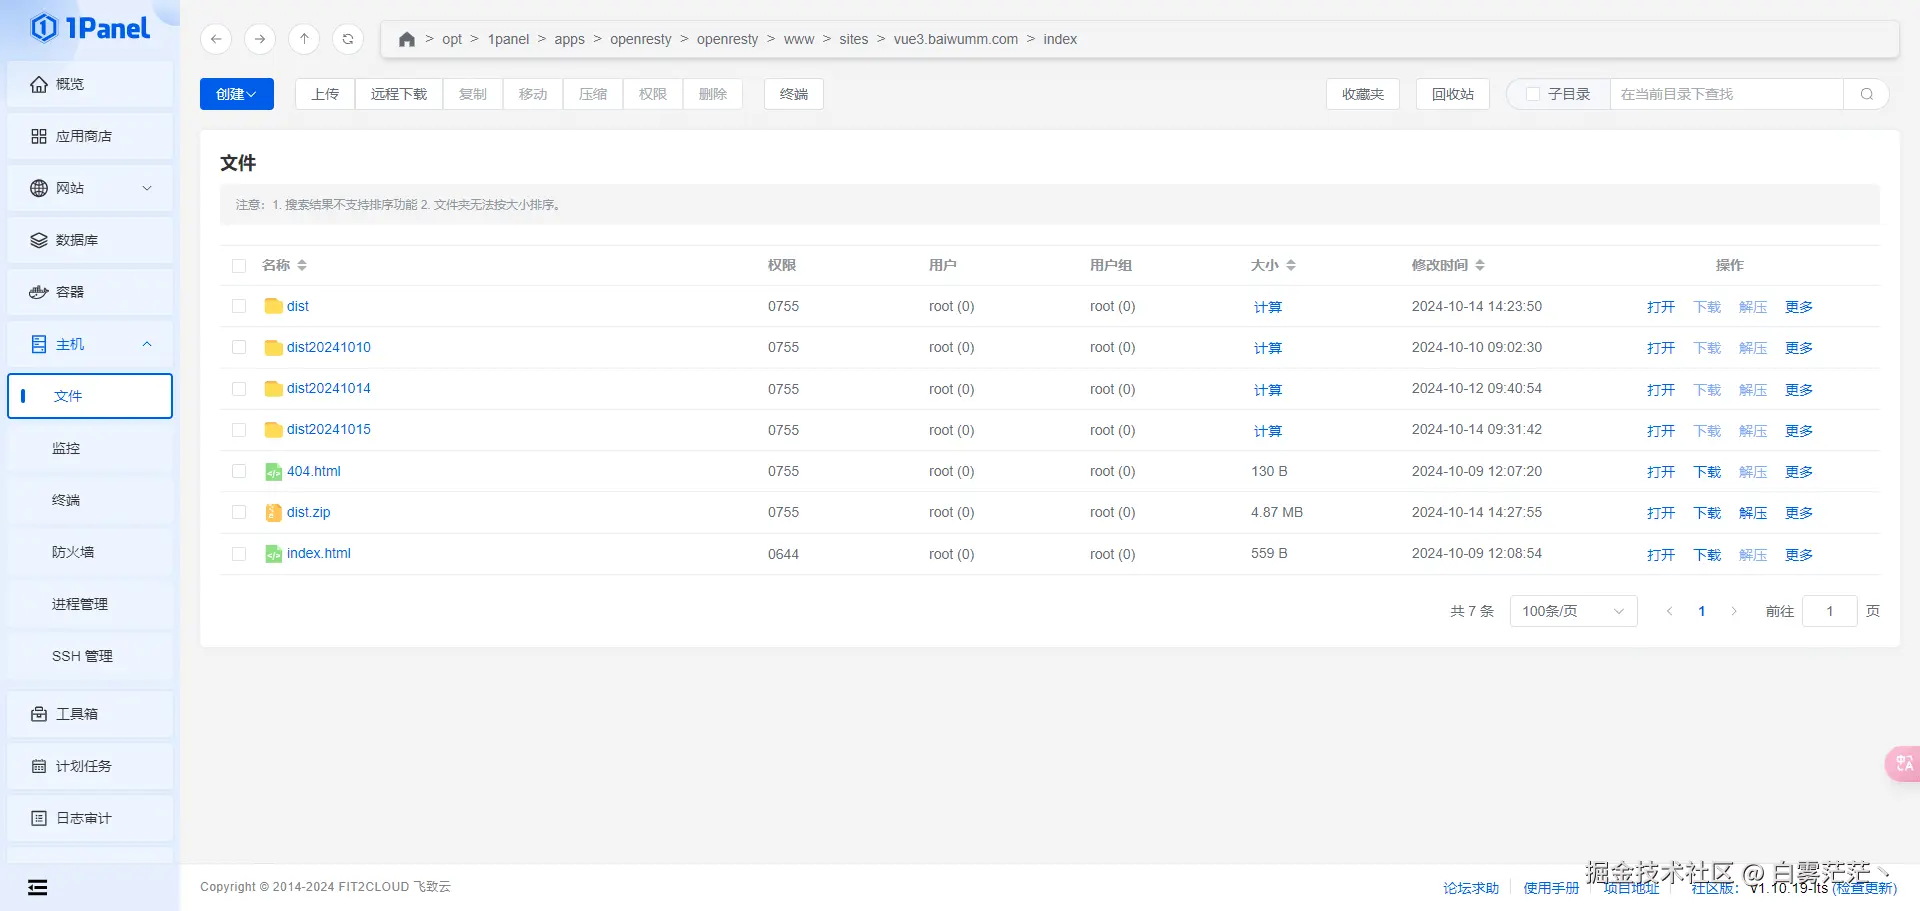This screenshot has width=1920, height=911.
Task: Click the dist20241014 folder icon
Action: [x=273, y=388]
